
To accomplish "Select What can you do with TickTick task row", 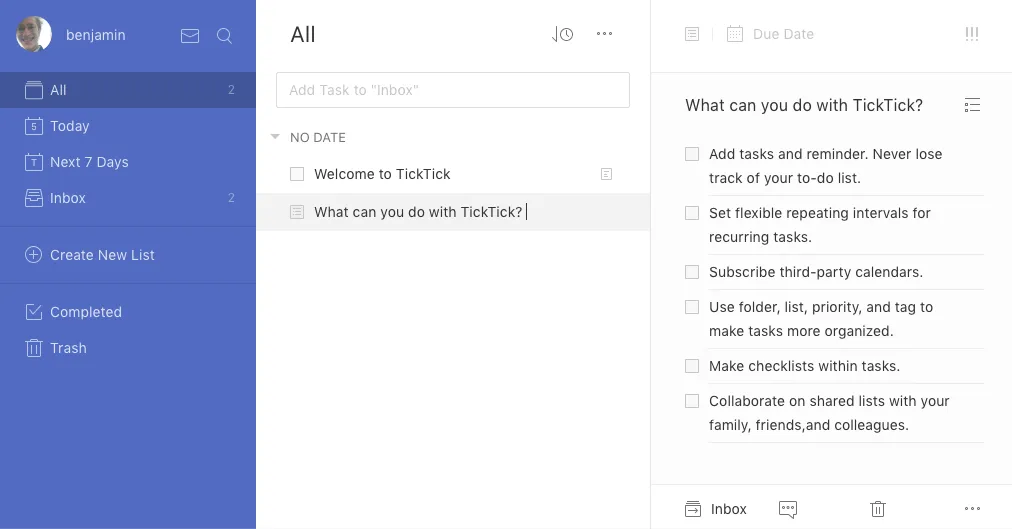I will [453, 212].
